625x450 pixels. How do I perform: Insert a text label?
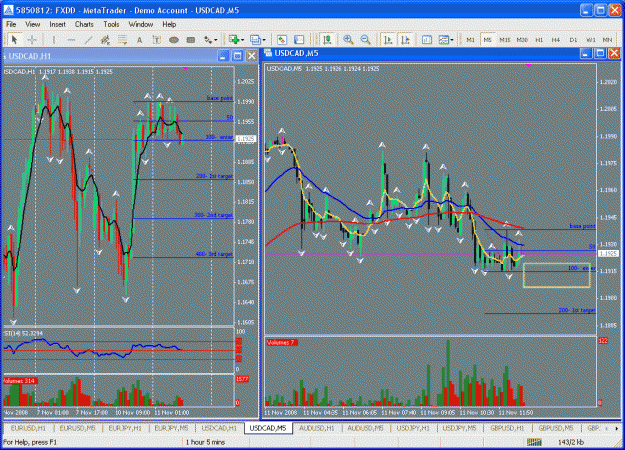(156, 40)
